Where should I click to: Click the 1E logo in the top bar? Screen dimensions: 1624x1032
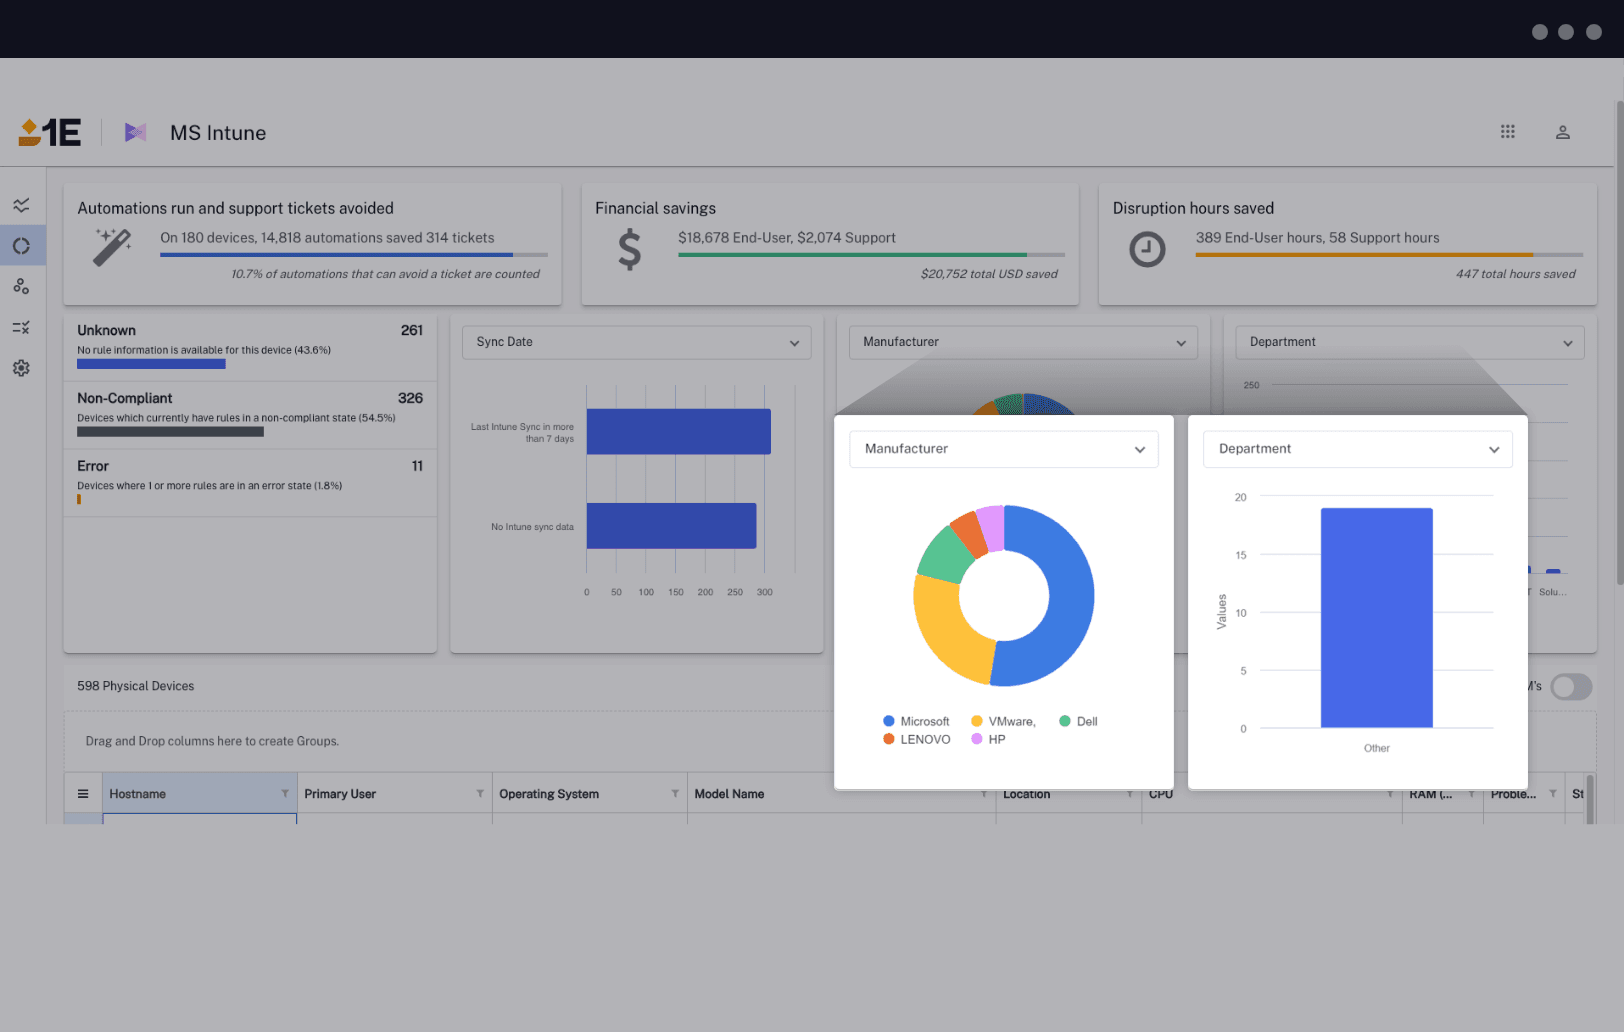coord(48,131)
